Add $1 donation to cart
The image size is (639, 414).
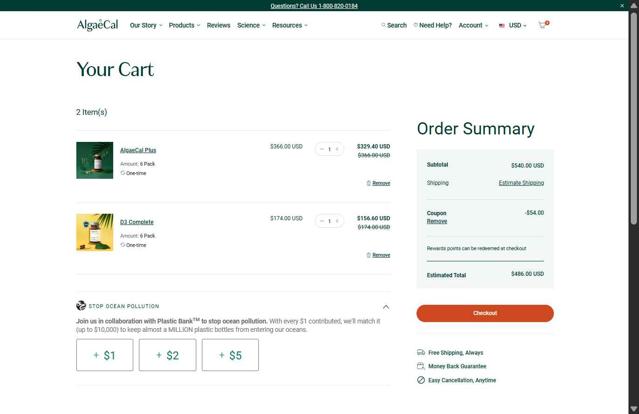[105, 355]
